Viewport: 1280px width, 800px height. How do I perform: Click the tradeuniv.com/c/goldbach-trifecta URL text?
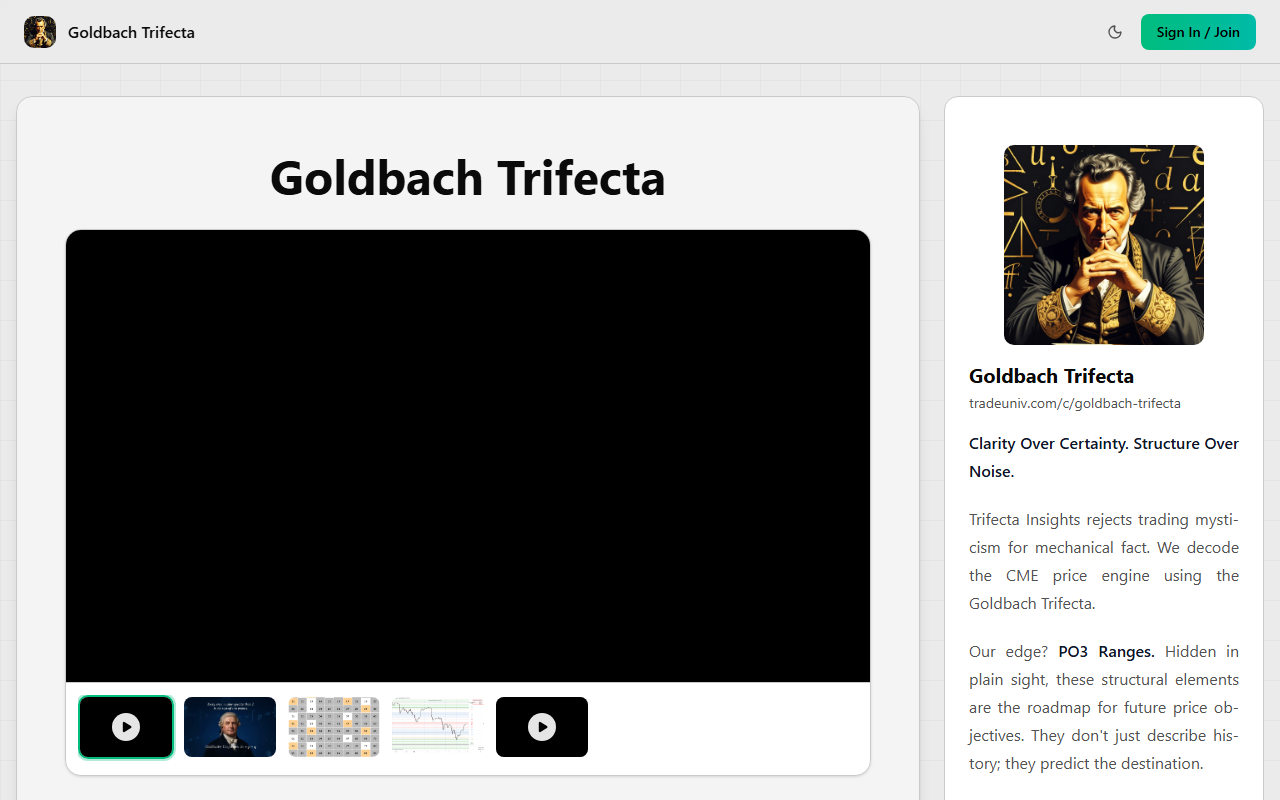1075,403
